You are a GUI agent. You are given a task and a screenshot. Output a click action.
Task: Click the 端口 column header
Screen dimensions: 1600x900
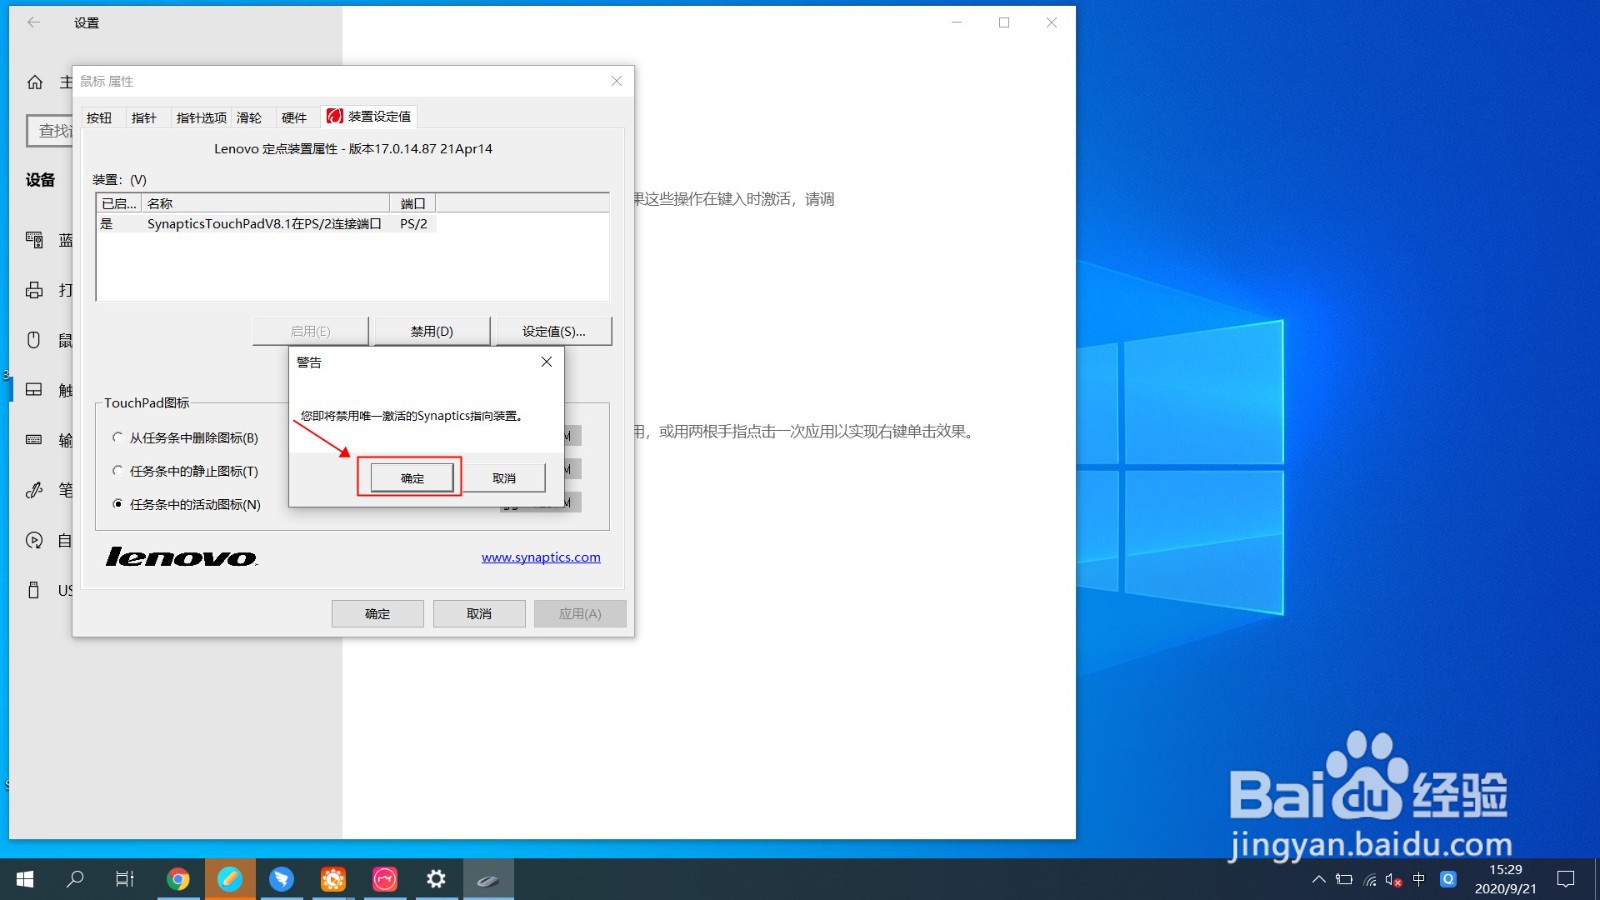[413, 203]
